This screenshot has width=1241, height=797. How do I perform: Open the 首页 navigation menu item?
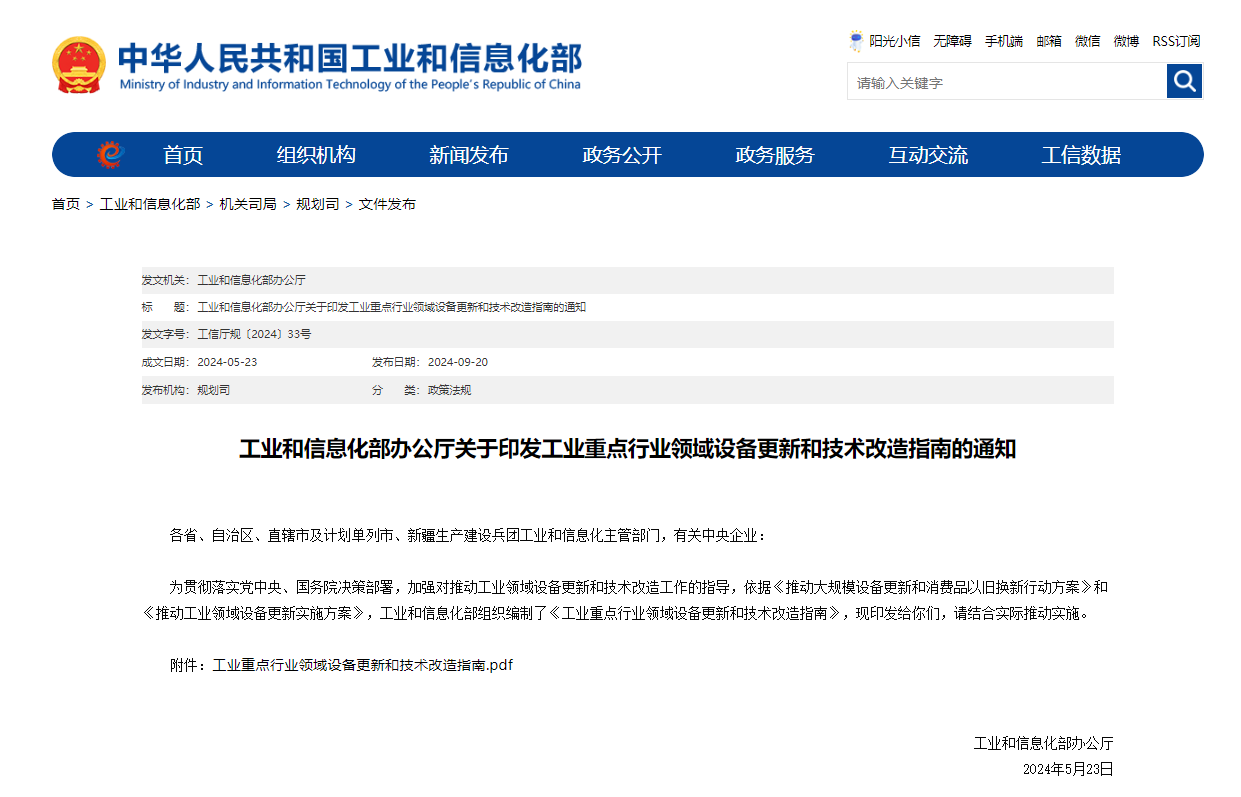coord(182,155)
